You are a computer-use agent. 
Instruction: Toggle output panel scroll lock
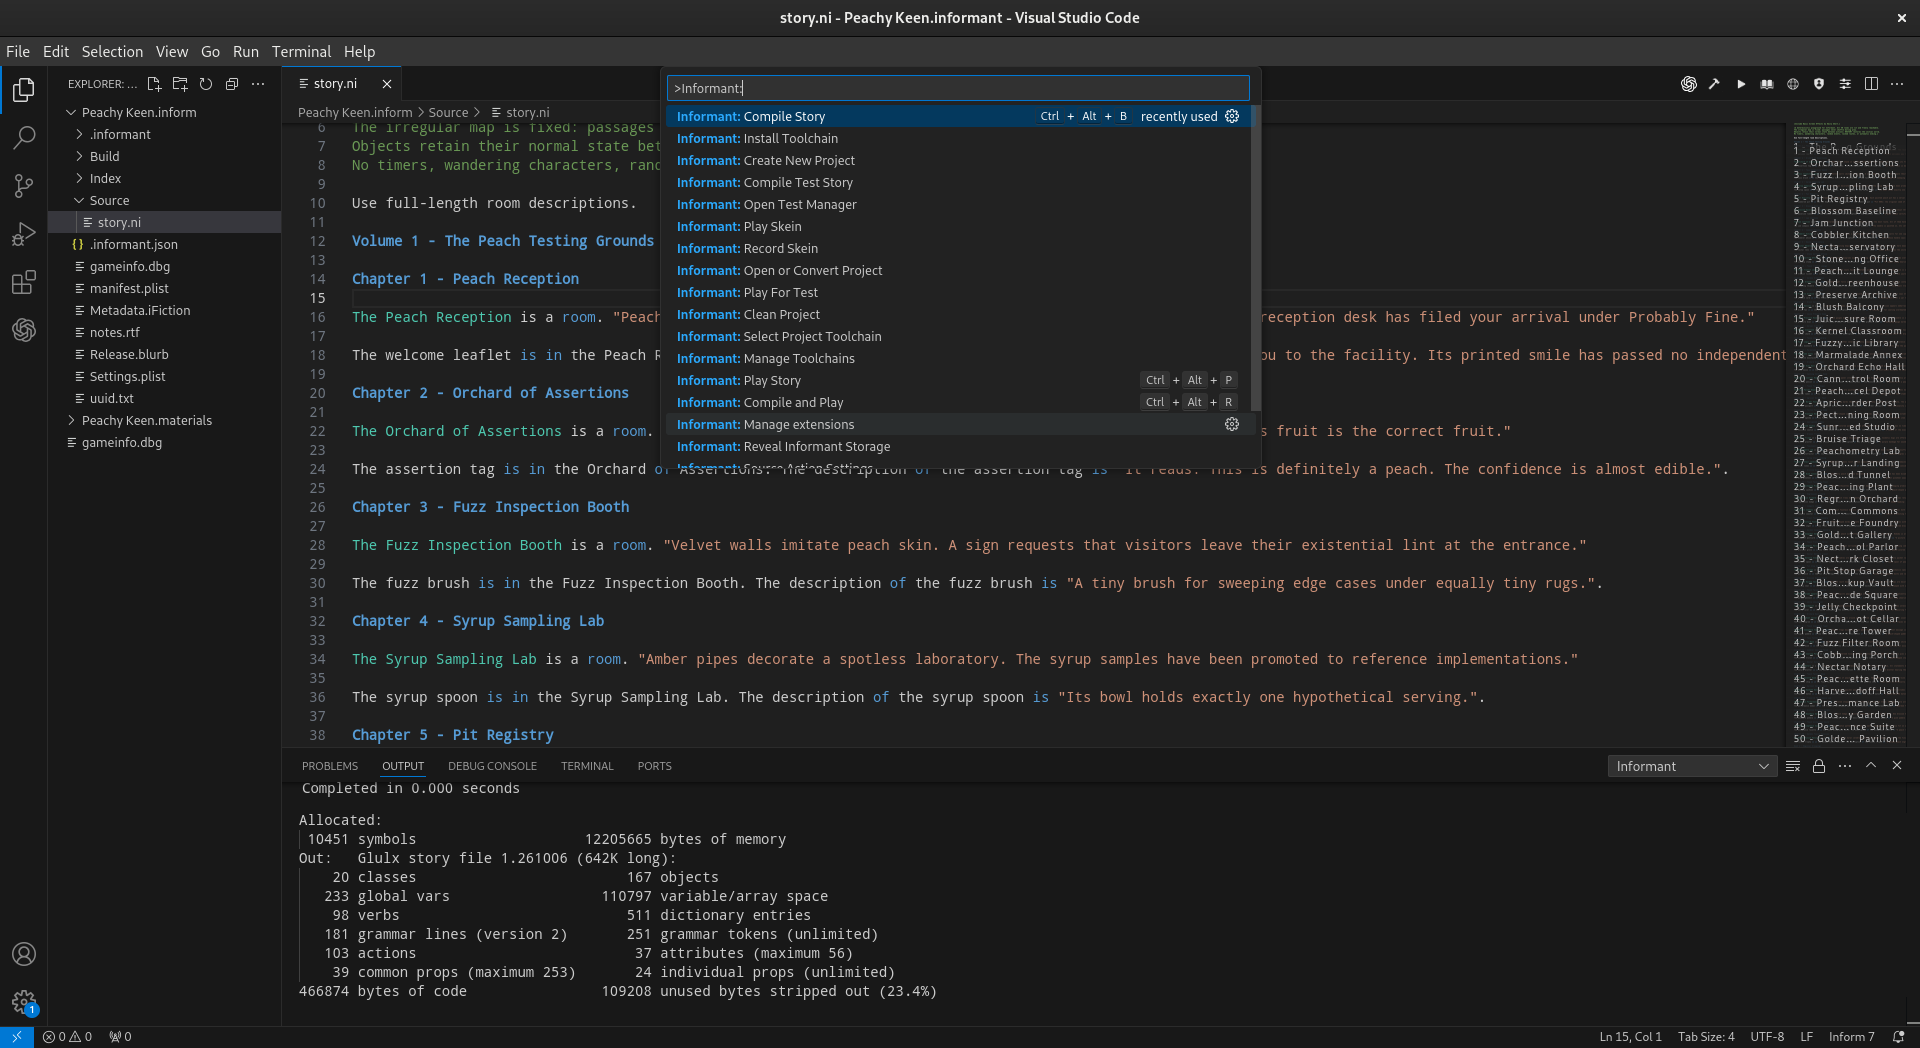coord(1819,766)
